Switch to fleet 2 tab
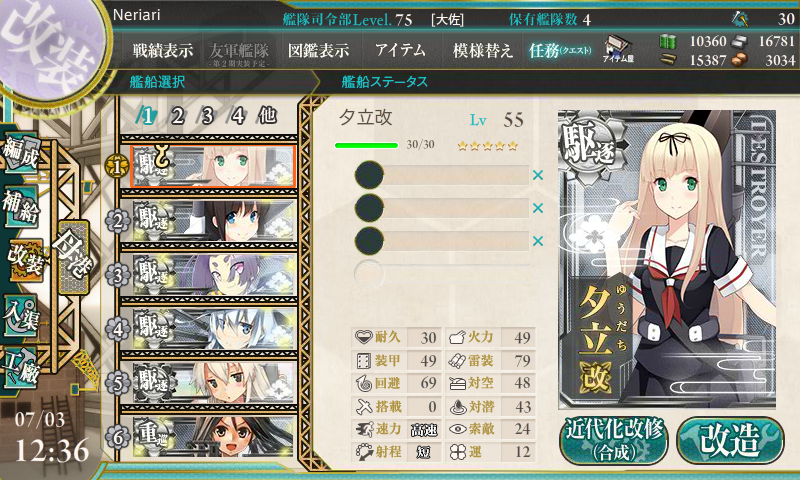This screenshot has width=800, height=480. (x=177, y=116)
